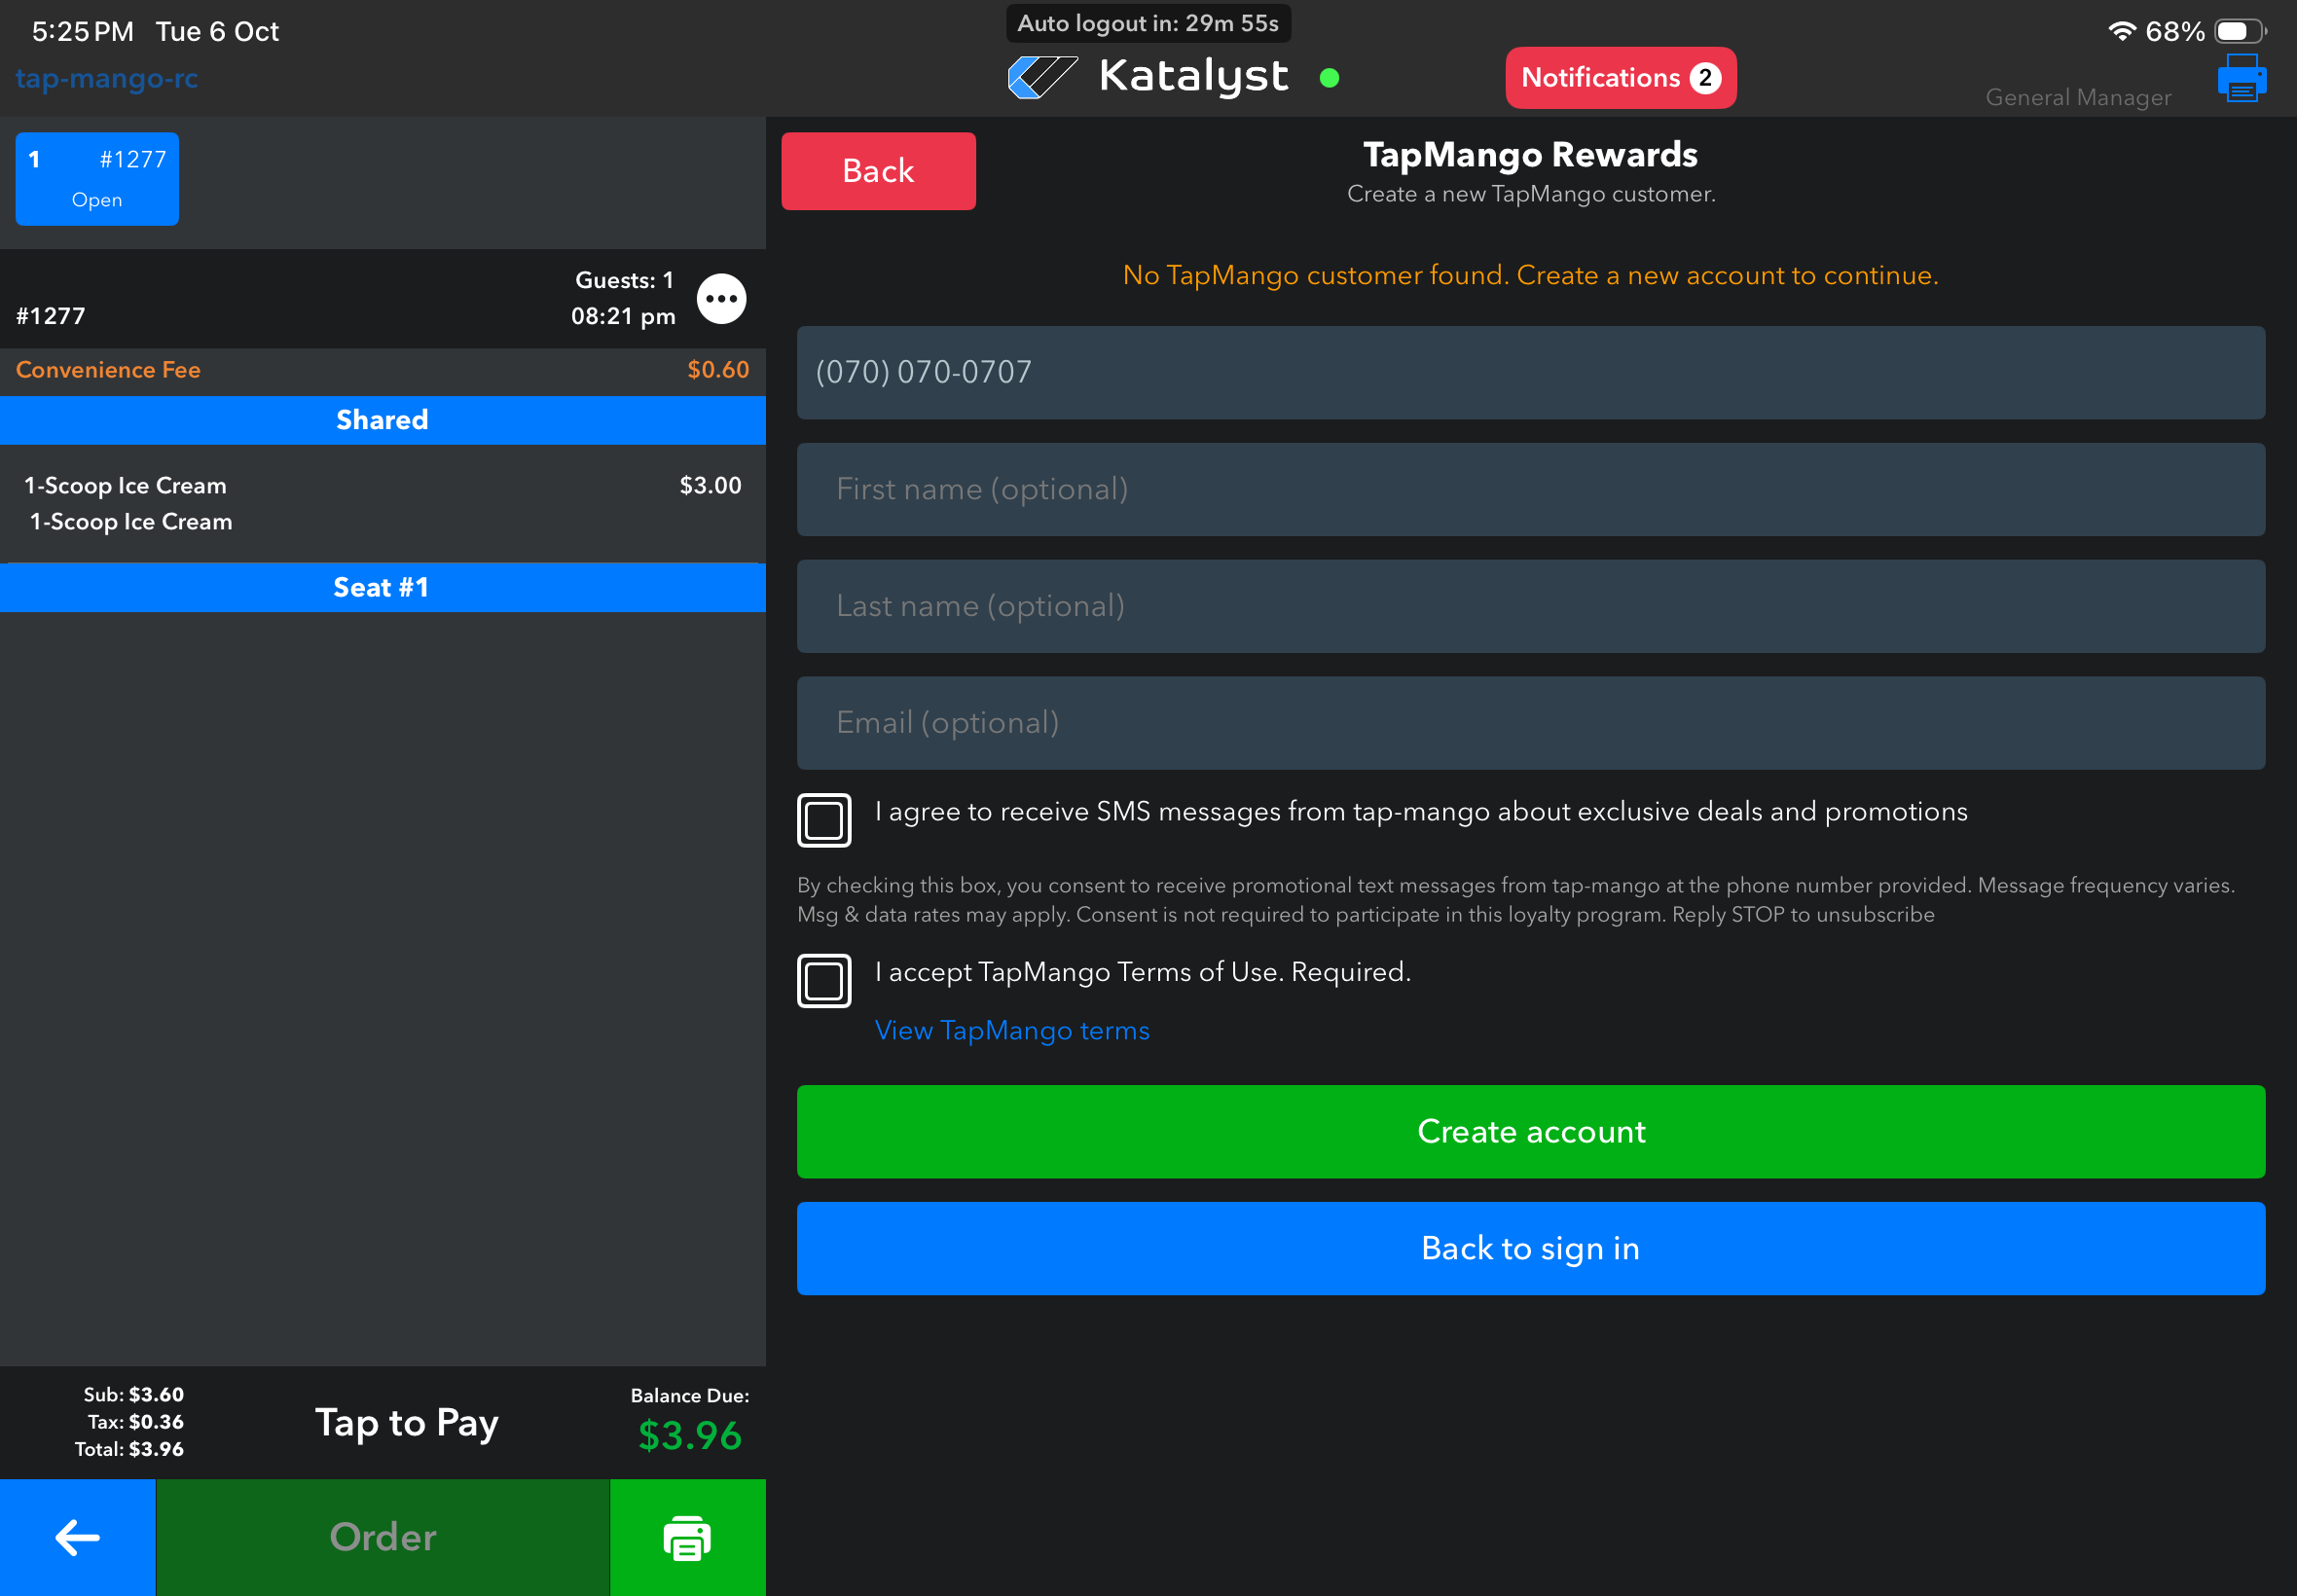This screenshot has height=1596, width=2297.
Task: Open Notifications panel
Action: 1620,78
